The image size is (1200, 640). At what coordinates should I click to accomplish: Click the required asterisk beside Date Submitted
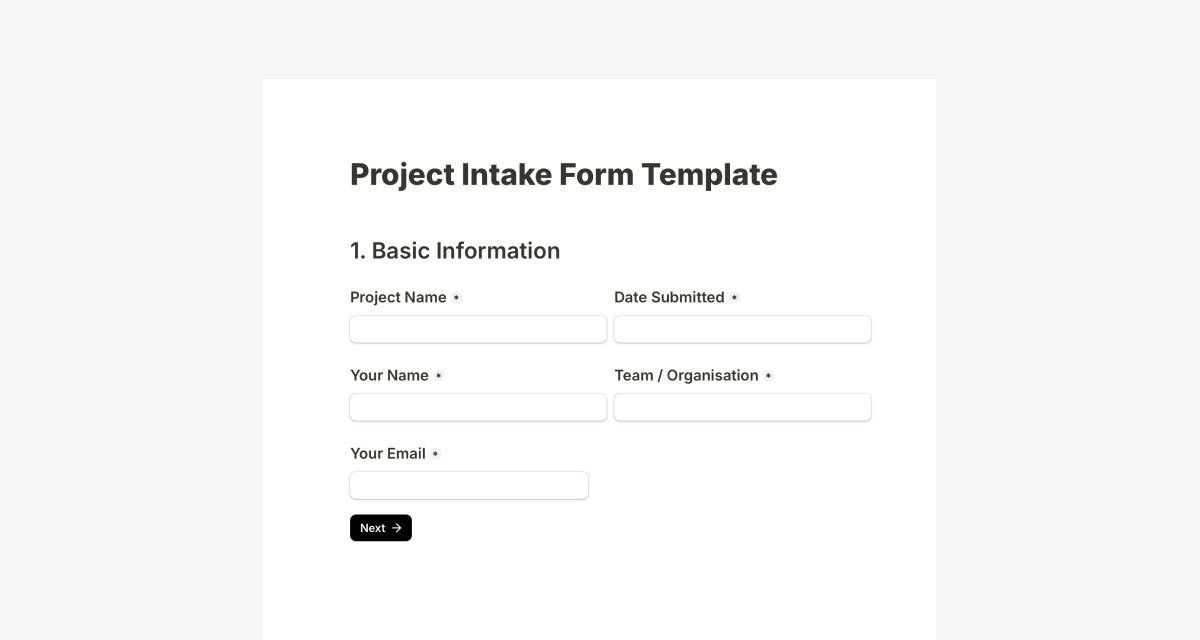point(735,296)
